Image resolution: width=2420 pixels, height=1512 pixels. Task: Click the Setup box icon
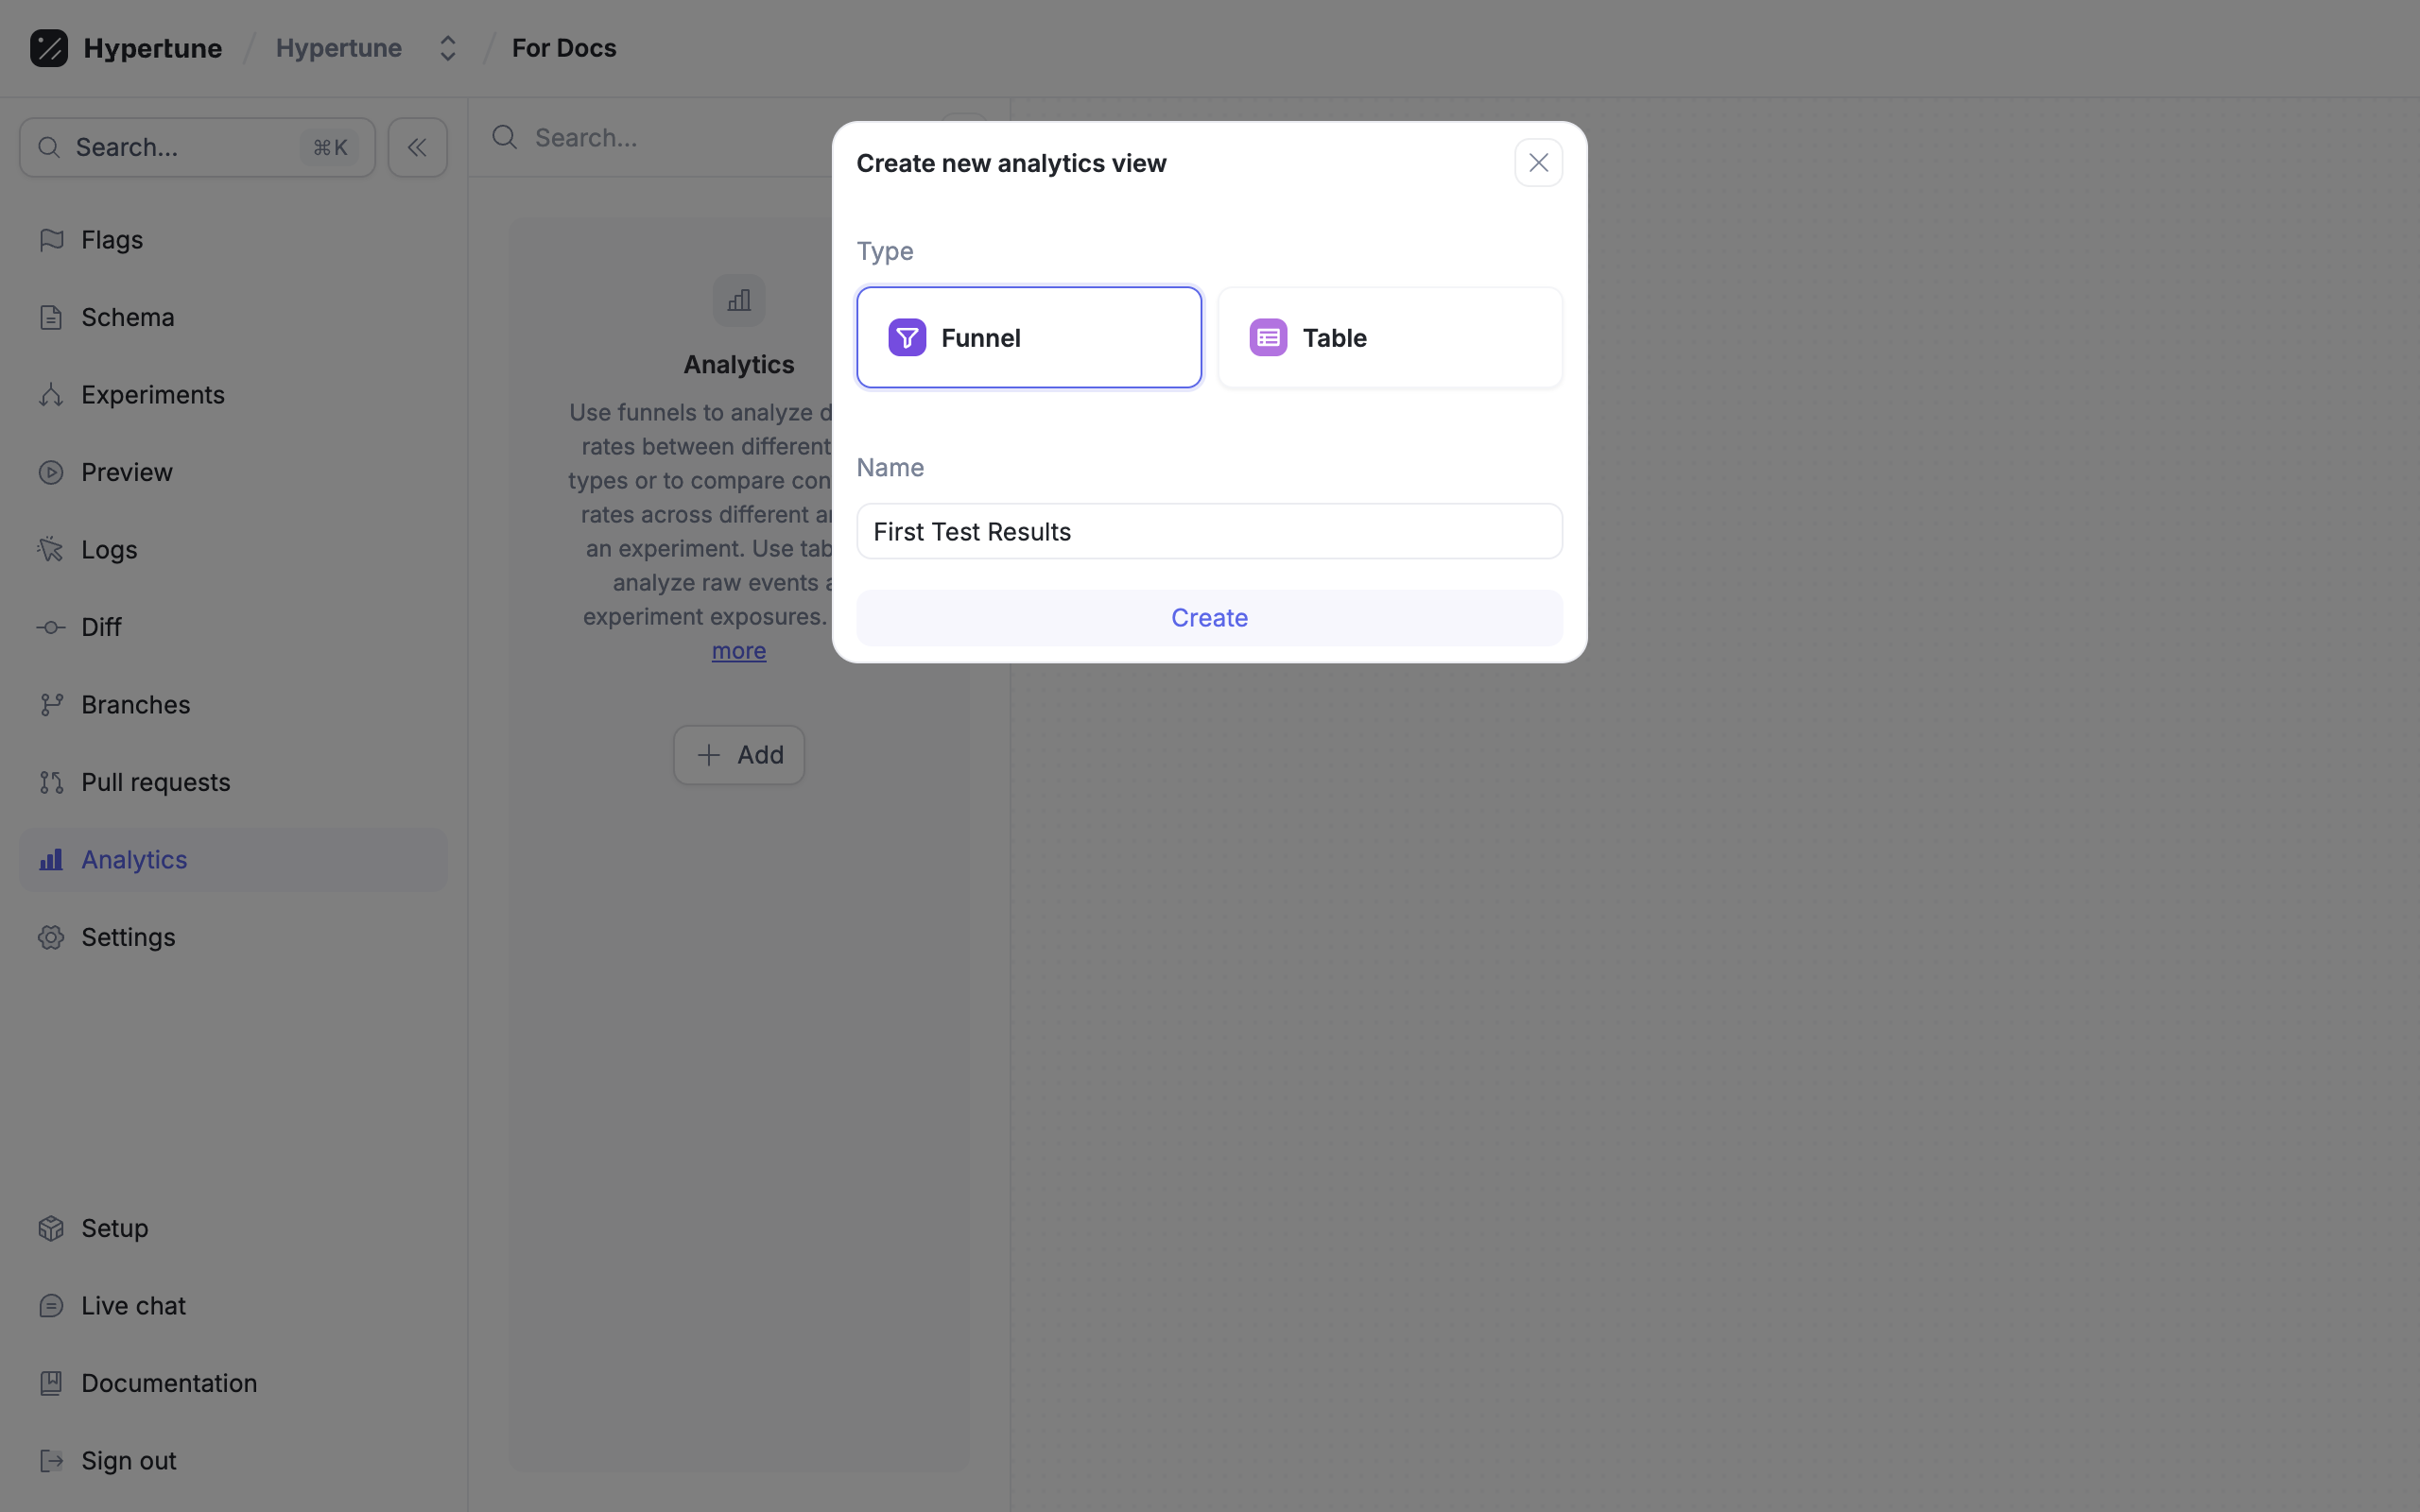pos(51,1228)
